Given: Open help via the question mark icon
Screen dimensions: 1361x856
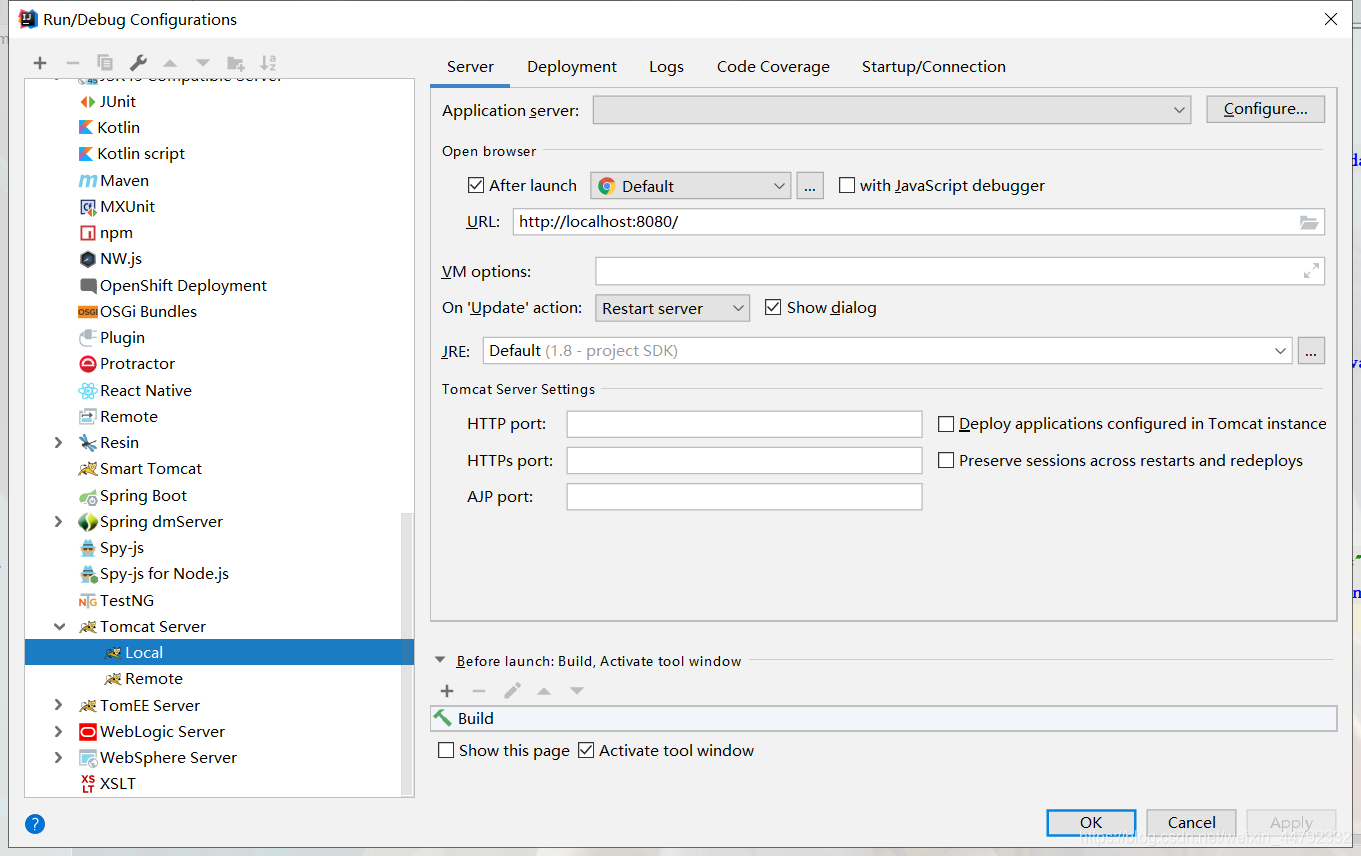Looking at the screenshot, I should coord(35,824).
